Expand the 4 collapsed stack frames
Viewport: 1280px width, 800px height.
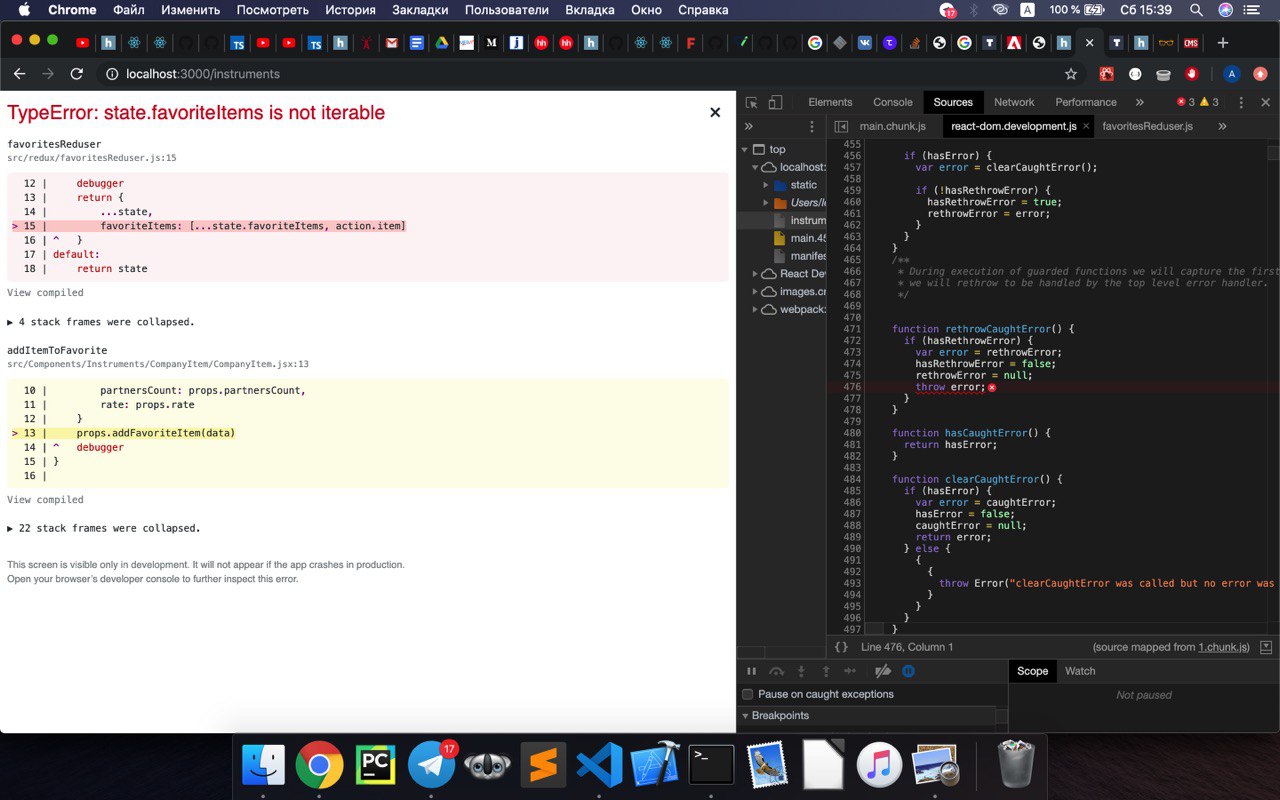pos(100,322)
